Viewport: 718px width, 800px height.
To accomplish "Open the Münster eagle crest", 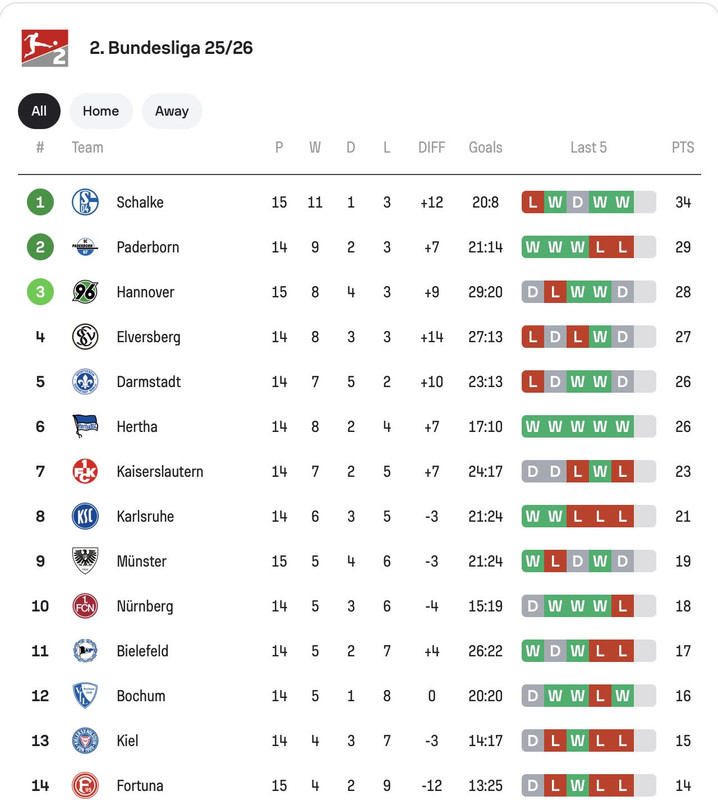I will pos(85,561).
